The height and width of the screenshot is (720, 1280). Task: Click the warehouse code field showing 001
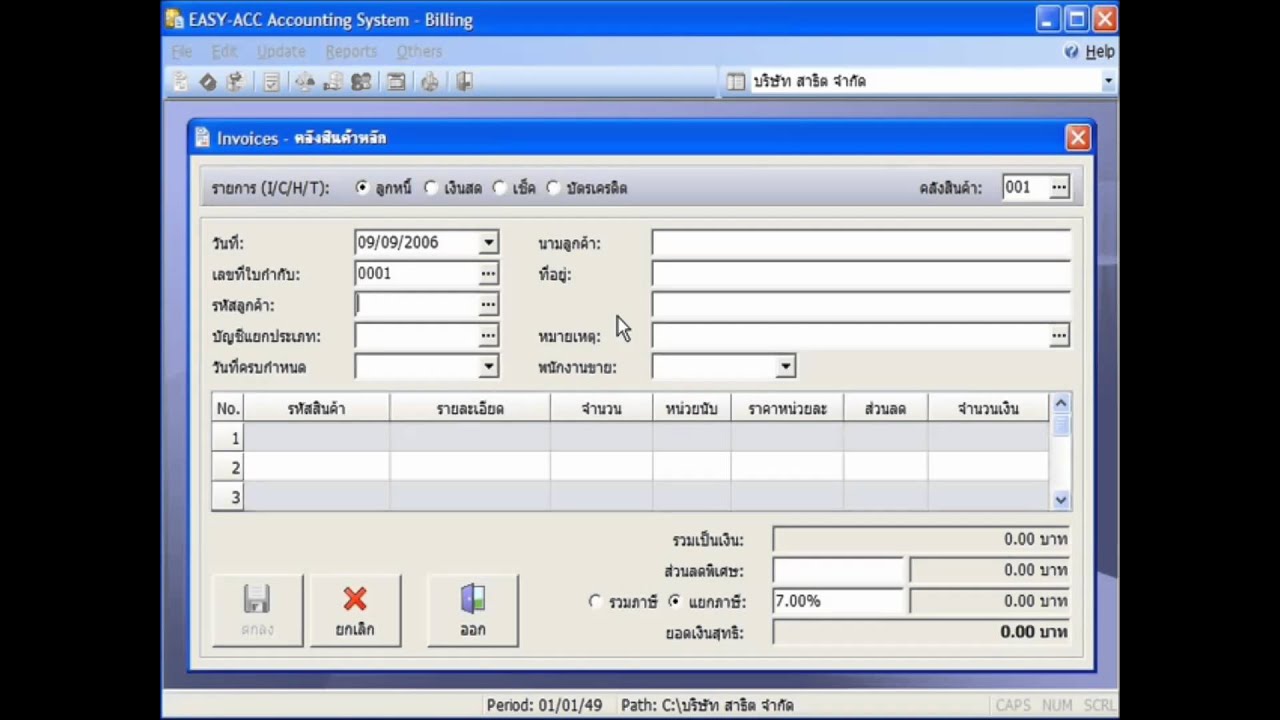[1025, 187]
